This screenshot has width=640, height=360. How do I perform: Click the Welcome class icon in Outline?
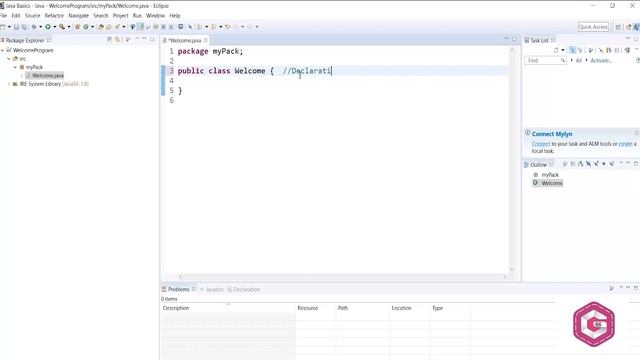tap(535, 182)
